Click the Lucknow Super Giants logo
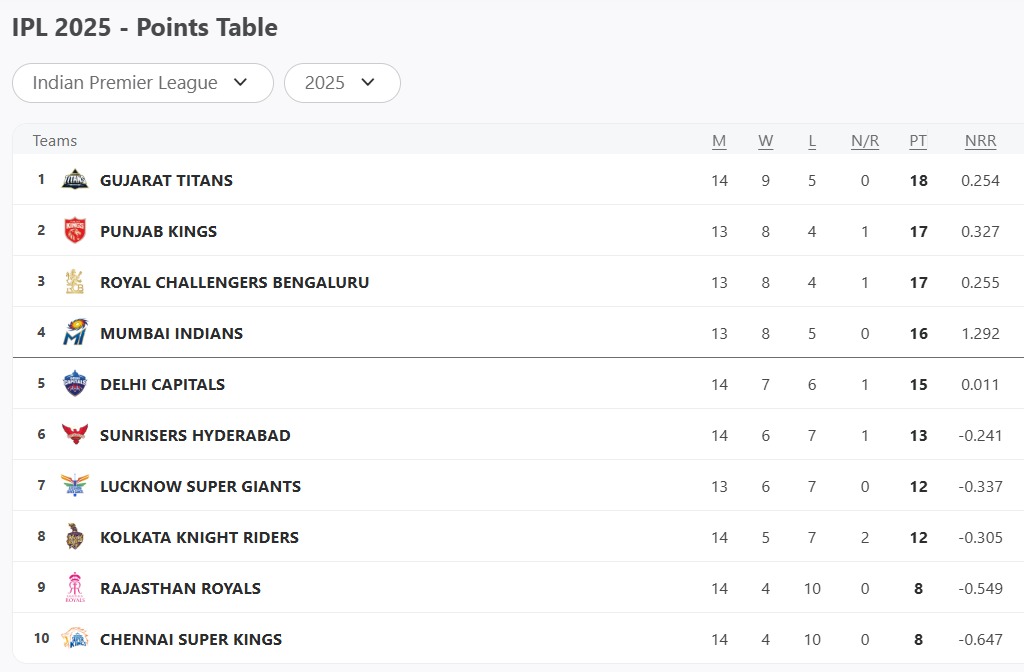Image resolution: width=1024 pixels, height=672 pixels. pyautogui.click(x=75, y=486)
